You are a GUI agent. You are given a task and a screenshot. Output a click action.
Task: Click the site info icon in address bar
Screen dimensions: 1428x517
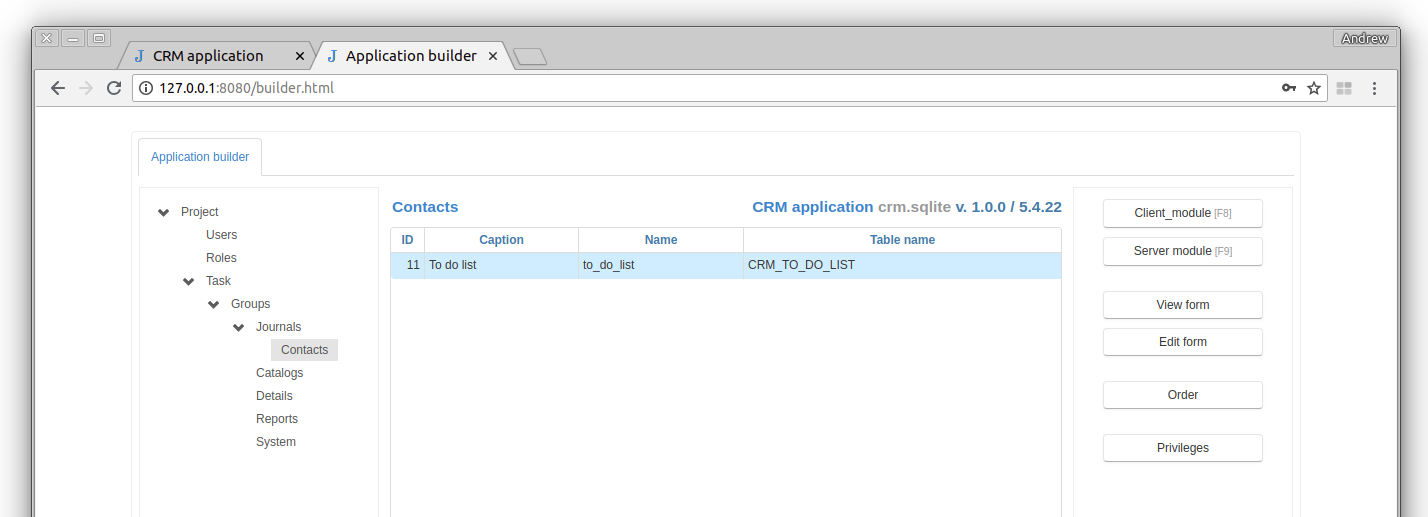tap(146, 88)
